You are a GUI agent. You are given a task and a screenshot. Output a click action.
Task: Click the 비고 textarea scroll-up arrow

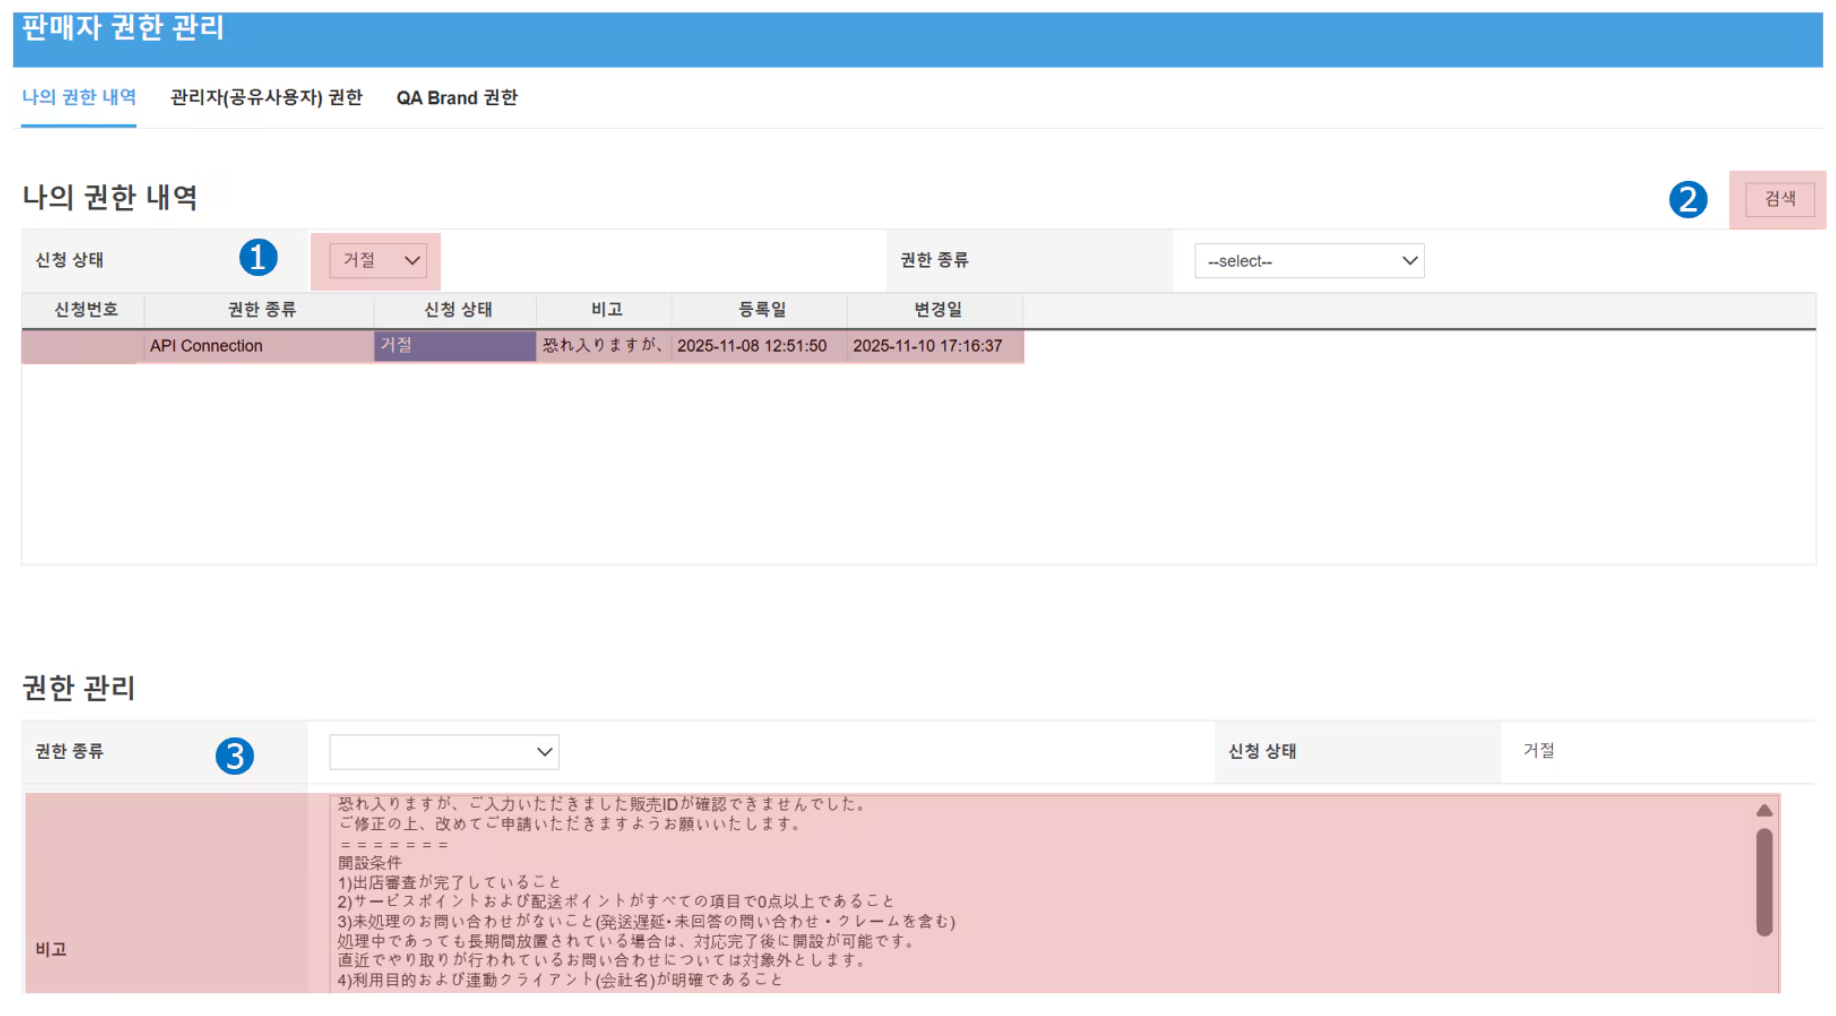[1764, 810]
